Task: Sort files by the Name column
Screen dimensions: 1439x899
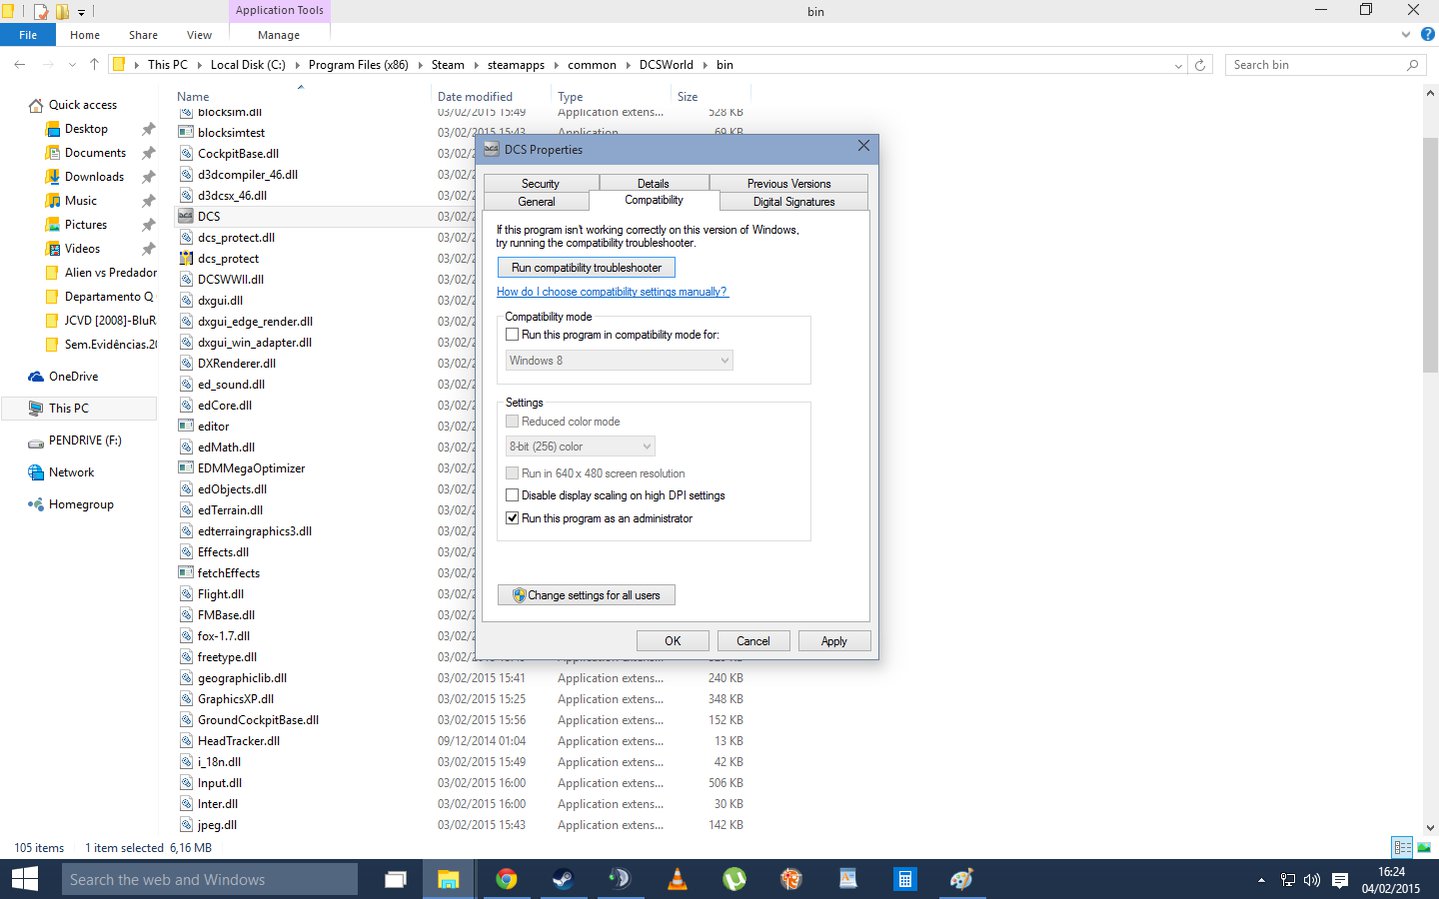Action: pos(193,97)
